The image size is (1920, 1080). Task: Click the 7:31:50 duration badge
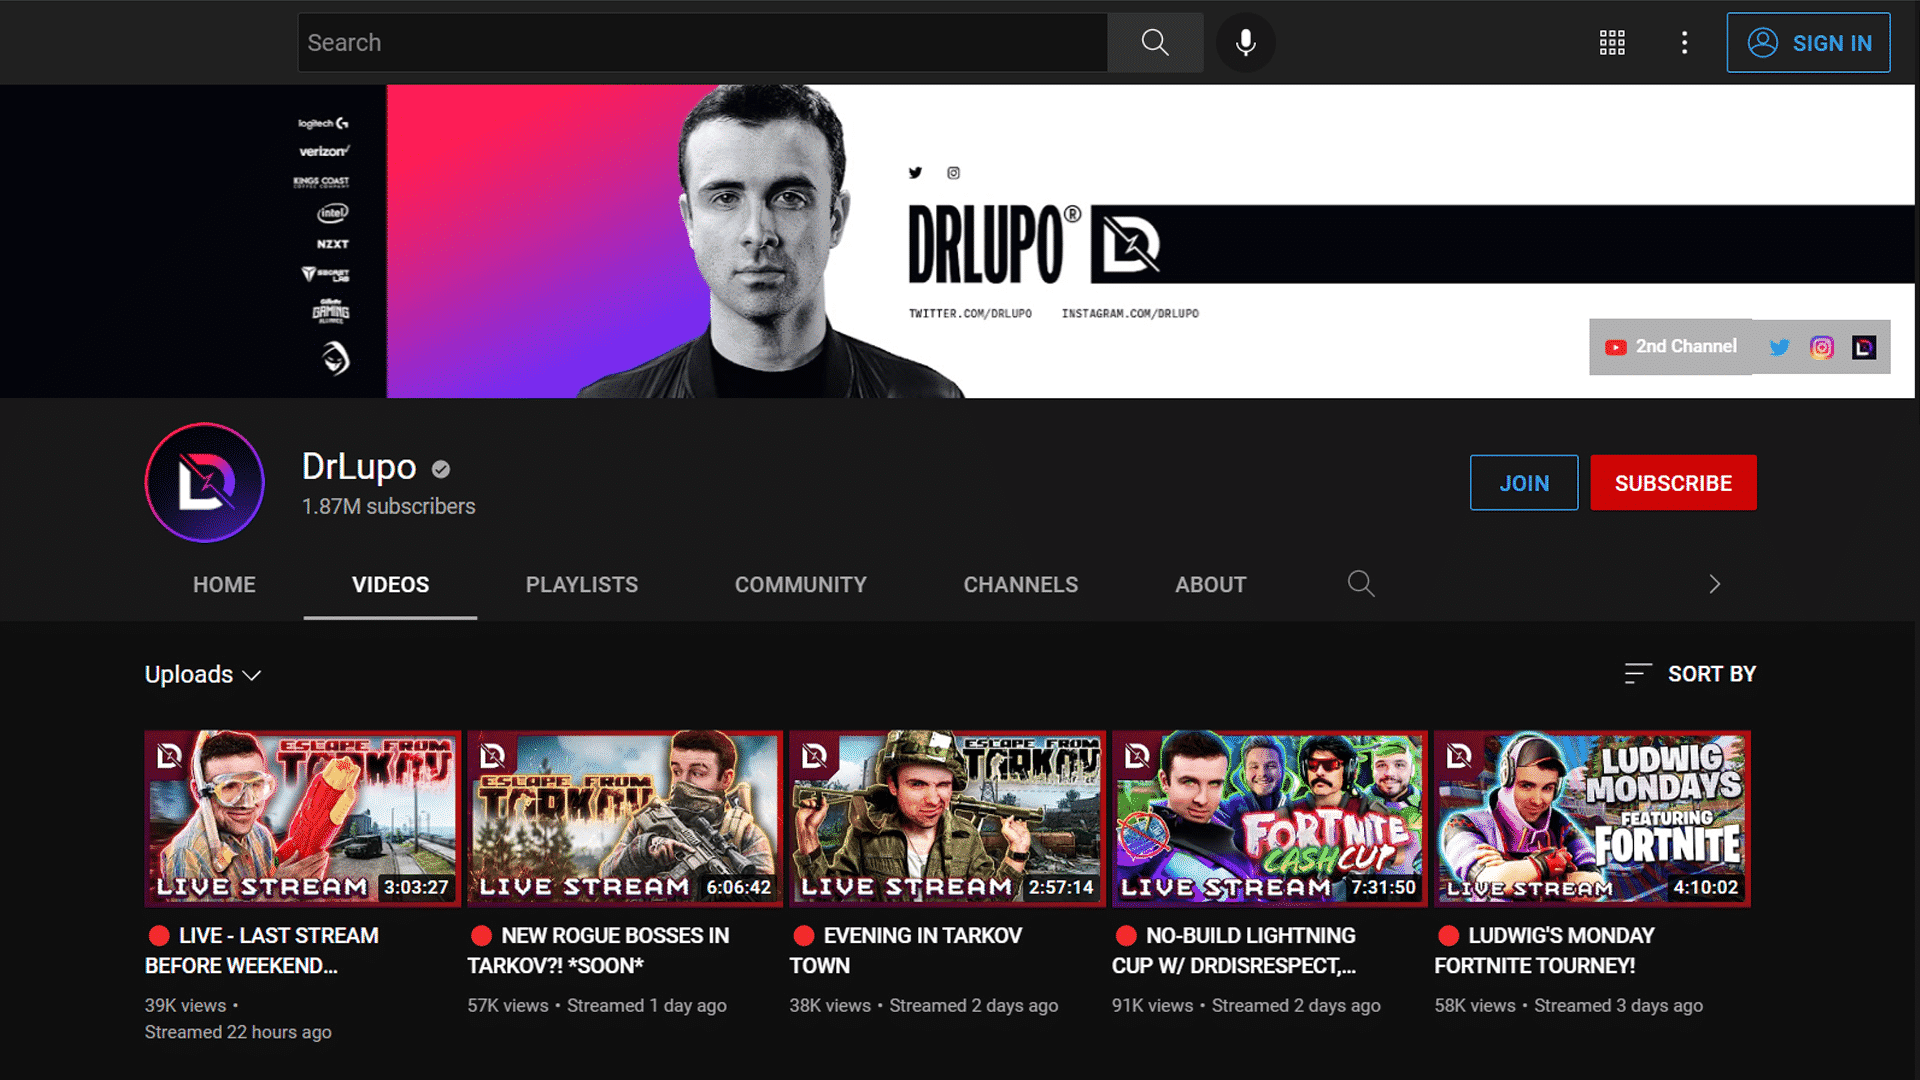[1383, 887]
